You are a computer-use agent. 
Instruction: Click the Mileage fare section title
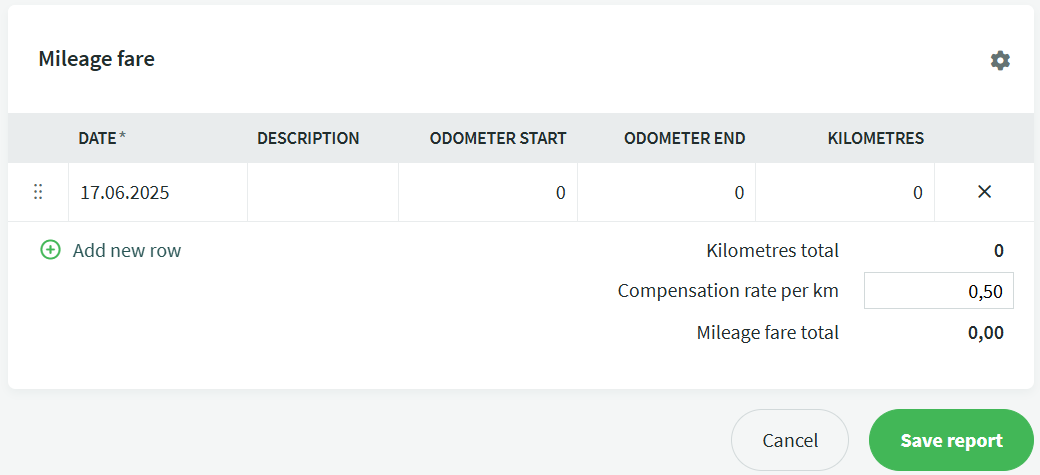pyautogui.click(x=97, y=59)
